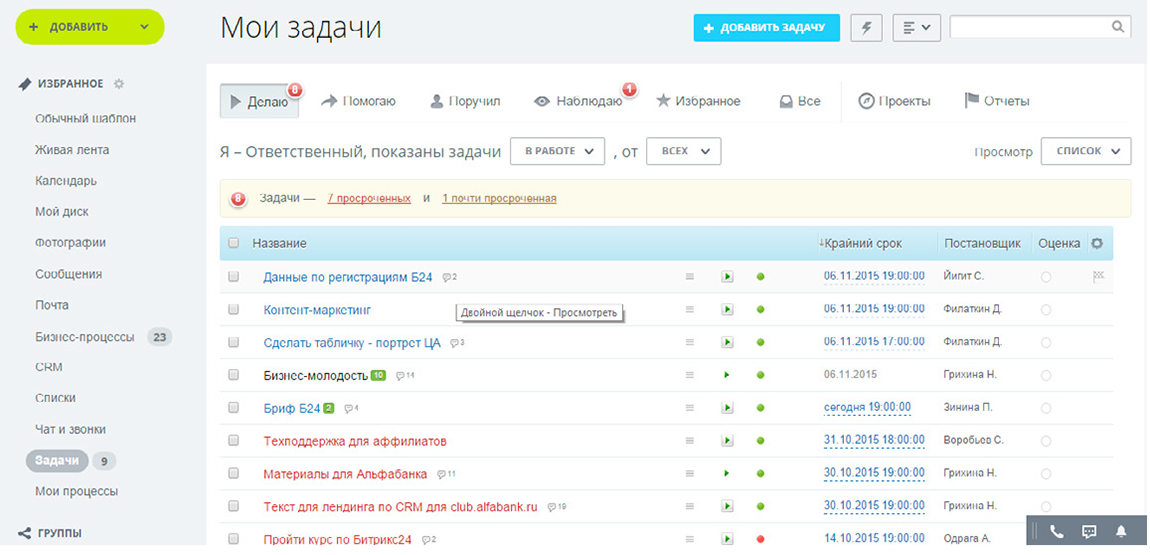The image size is (1150, 555).
Task: Check the box for Контент-маркетинг
Action: (233, 310)
